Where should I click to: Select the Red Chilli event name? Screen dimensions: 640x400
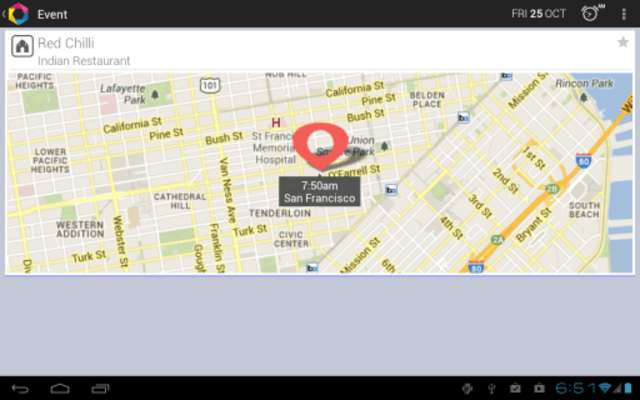tap(66, 43)
